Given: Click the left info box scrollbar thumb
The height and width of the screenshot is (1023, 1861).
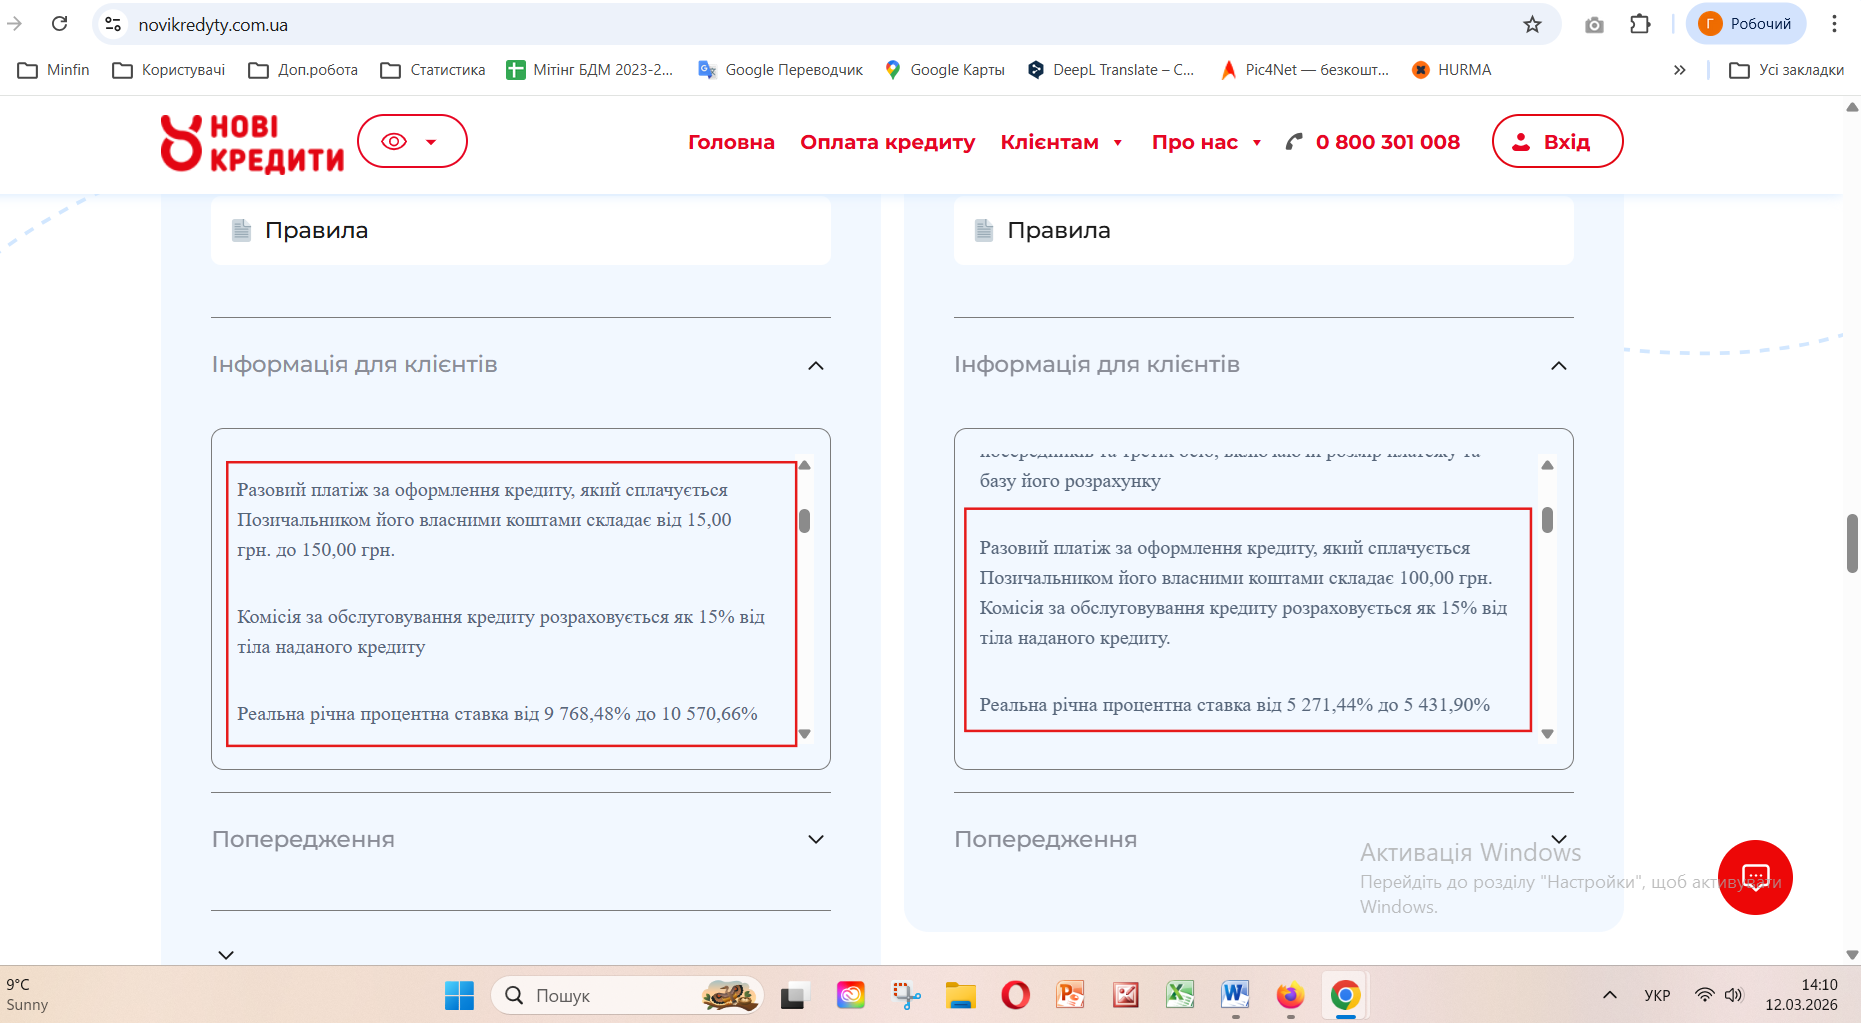Looking at the screenshot, I should (804, 521).
